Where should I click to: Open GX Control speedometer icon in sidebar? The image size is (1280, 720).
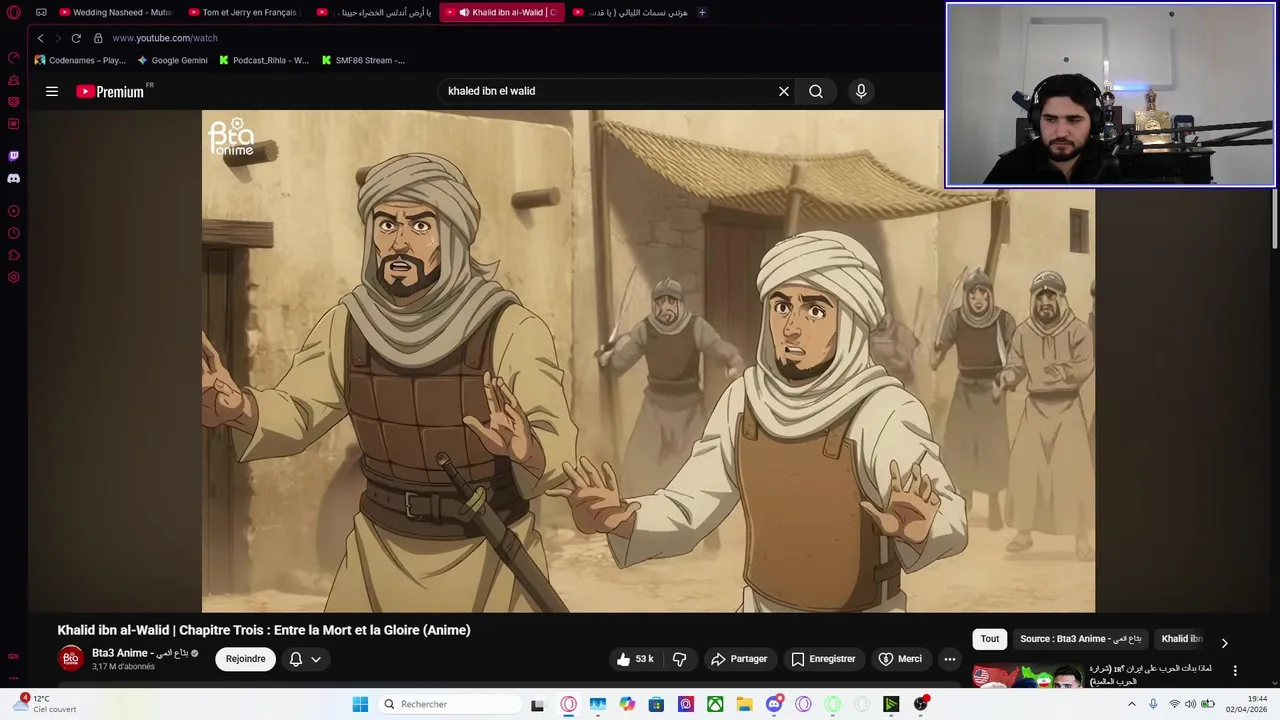[14, 58]
